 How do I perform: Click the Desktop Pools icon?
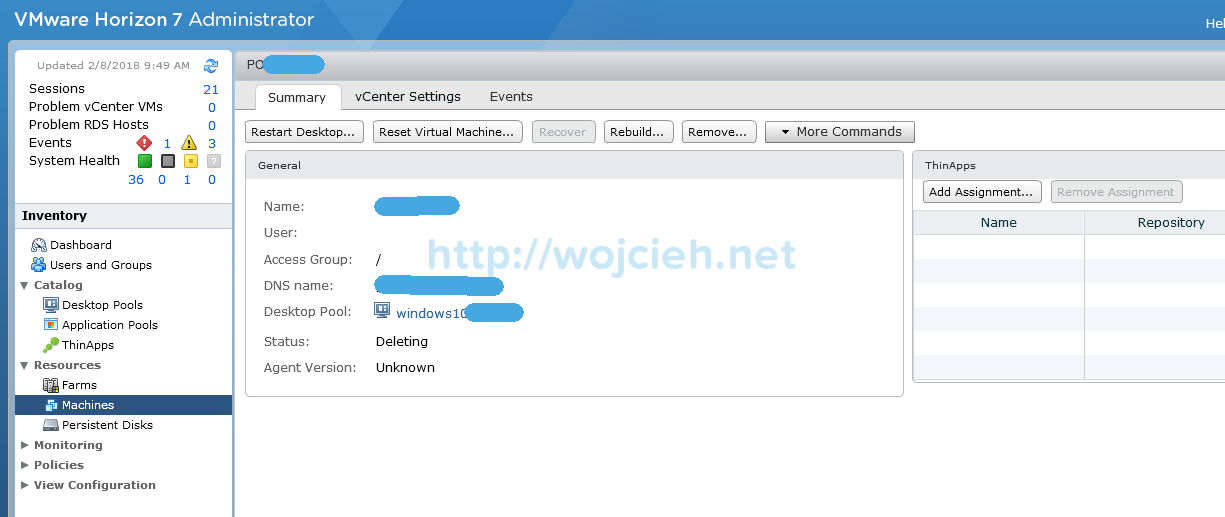pyautogui.click(x=51, y=305)
